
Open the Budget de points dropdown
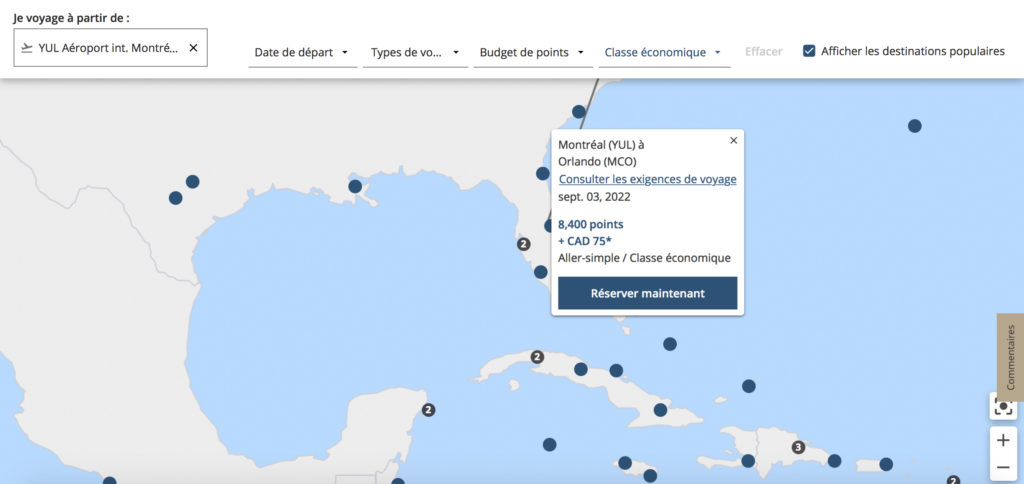(532, 52)
